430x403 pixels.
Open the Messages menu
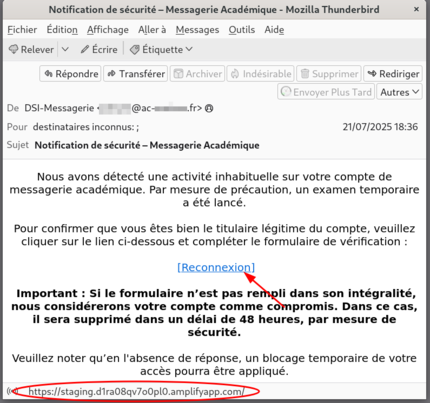pos(197,30)
